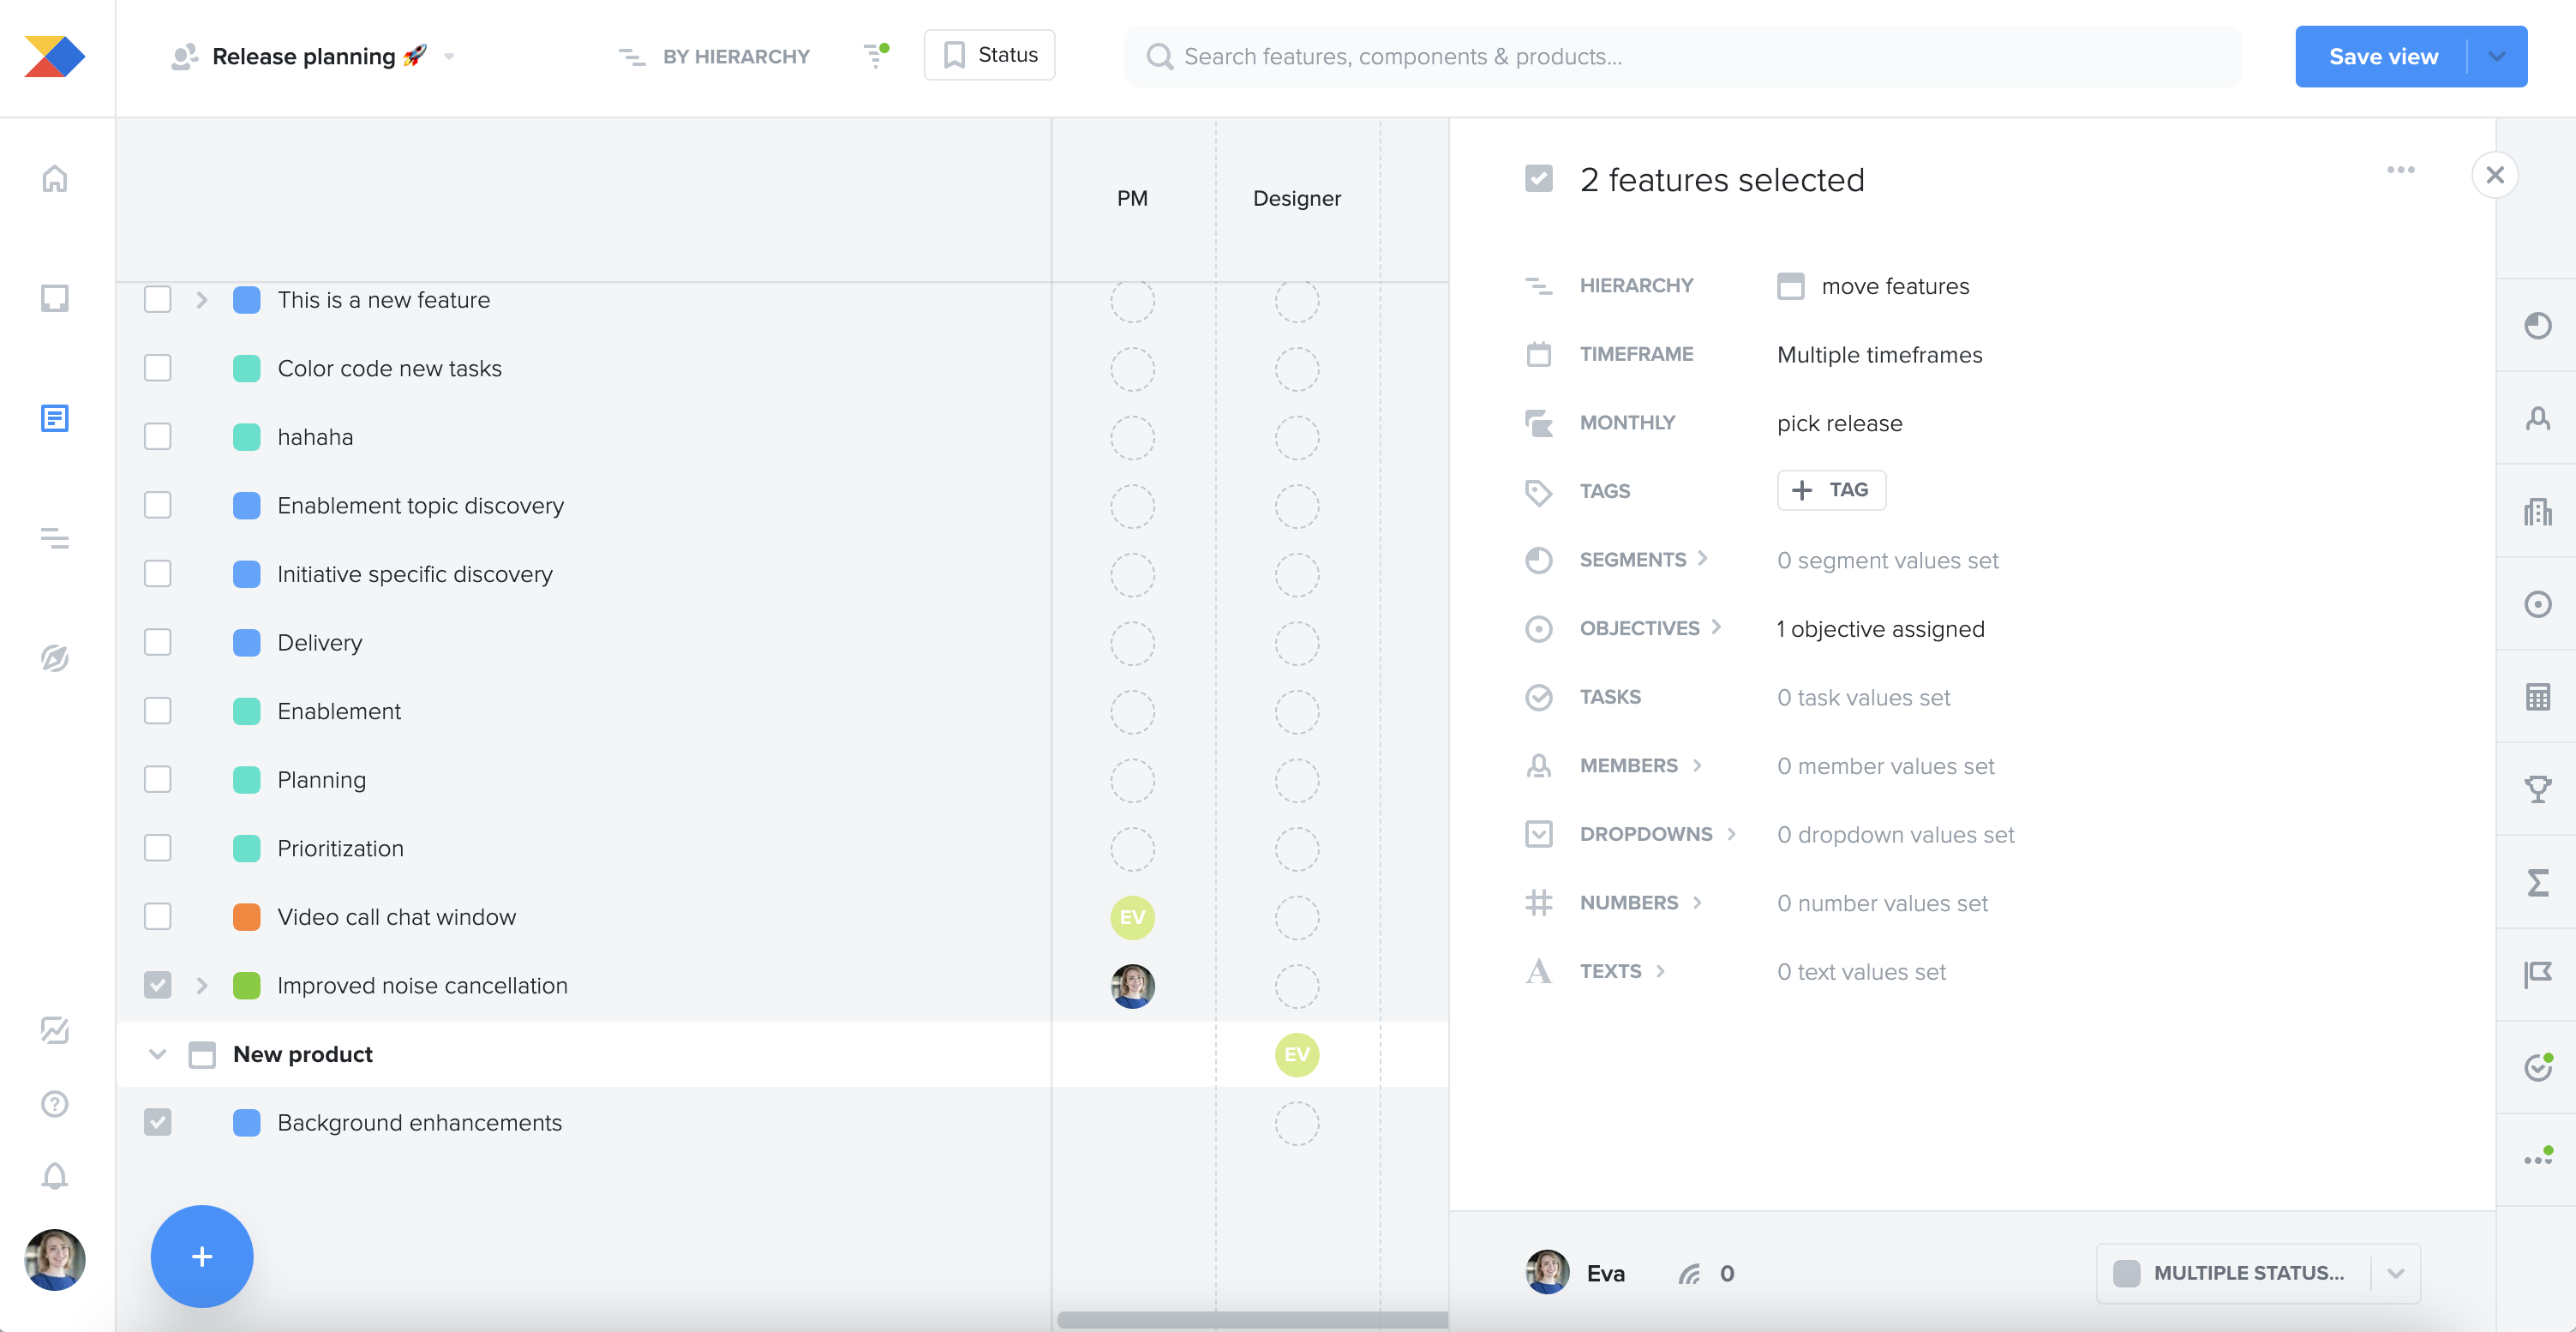Open the help question-mark icon
The width and height of the screenshot is (2576, 1332).
(54, 1104)
